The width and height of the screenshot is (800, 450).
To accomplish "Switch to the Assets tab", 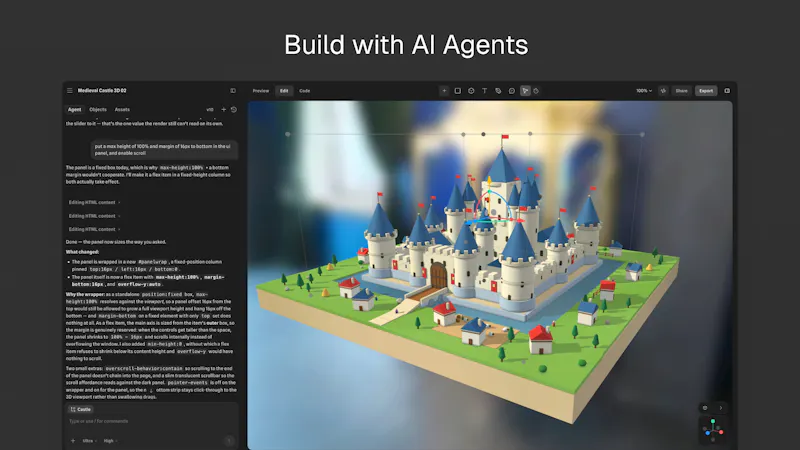I will coord(122,110).
